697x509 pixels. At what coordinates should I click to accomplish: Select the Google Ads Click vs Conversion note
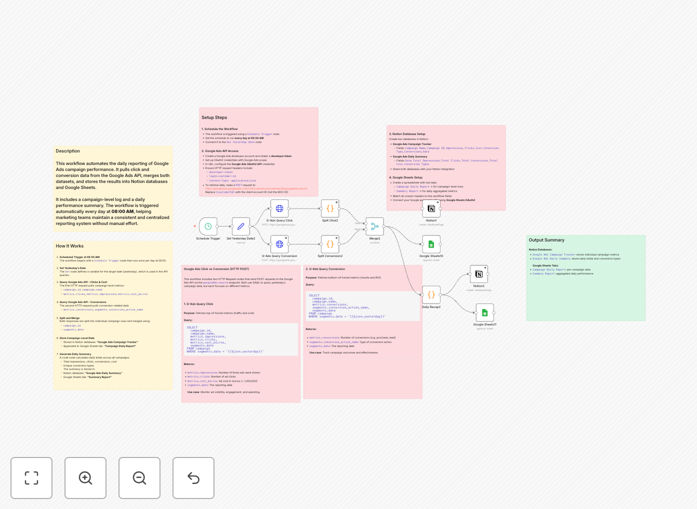click(x=241, y=333)
